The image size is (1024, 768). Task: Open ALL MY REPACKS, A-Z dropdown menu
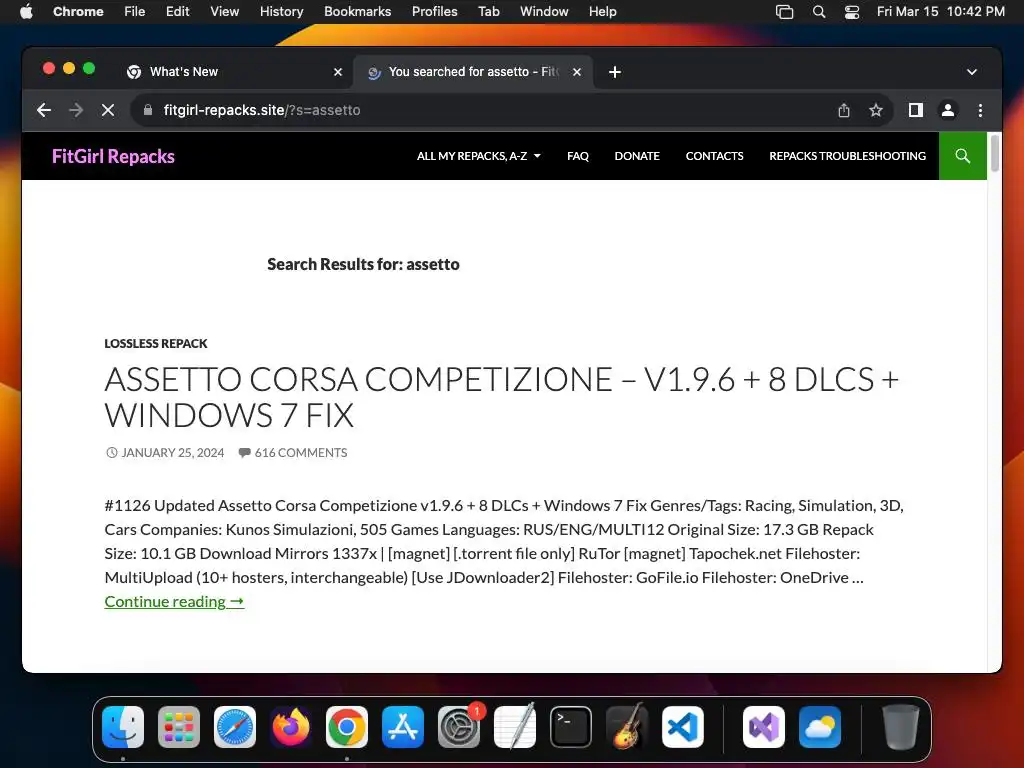479,156
